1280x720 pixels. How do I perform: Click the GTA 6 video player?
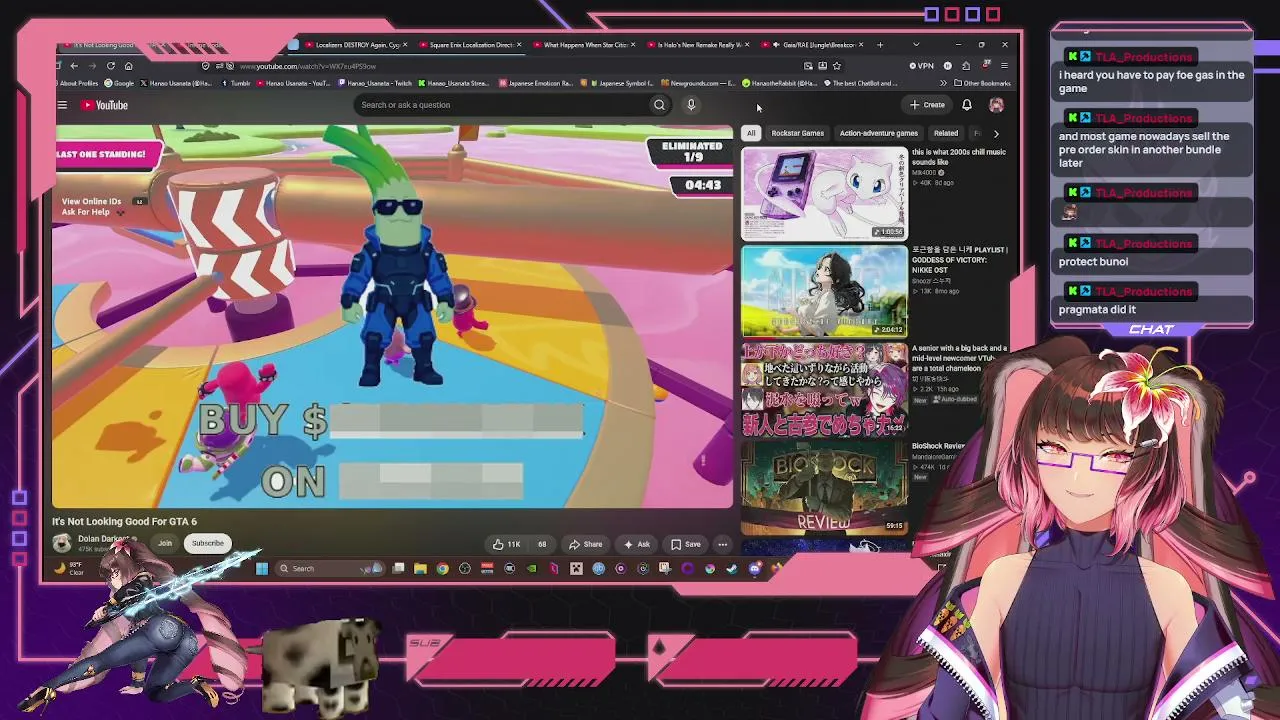coord(393,317)
